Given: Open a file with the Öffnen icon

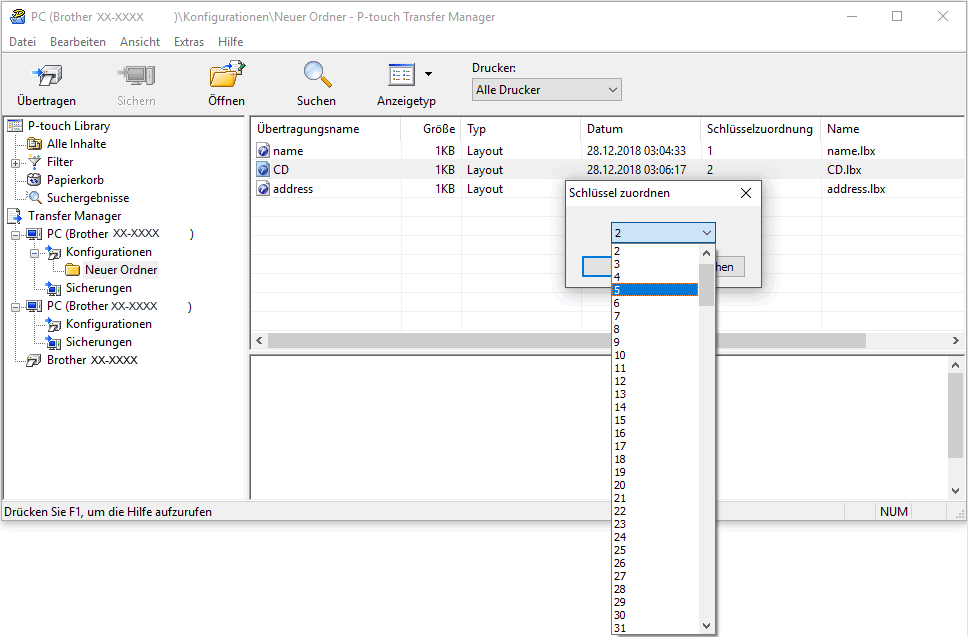Looking at the screenshot, I should pos(227,74).
